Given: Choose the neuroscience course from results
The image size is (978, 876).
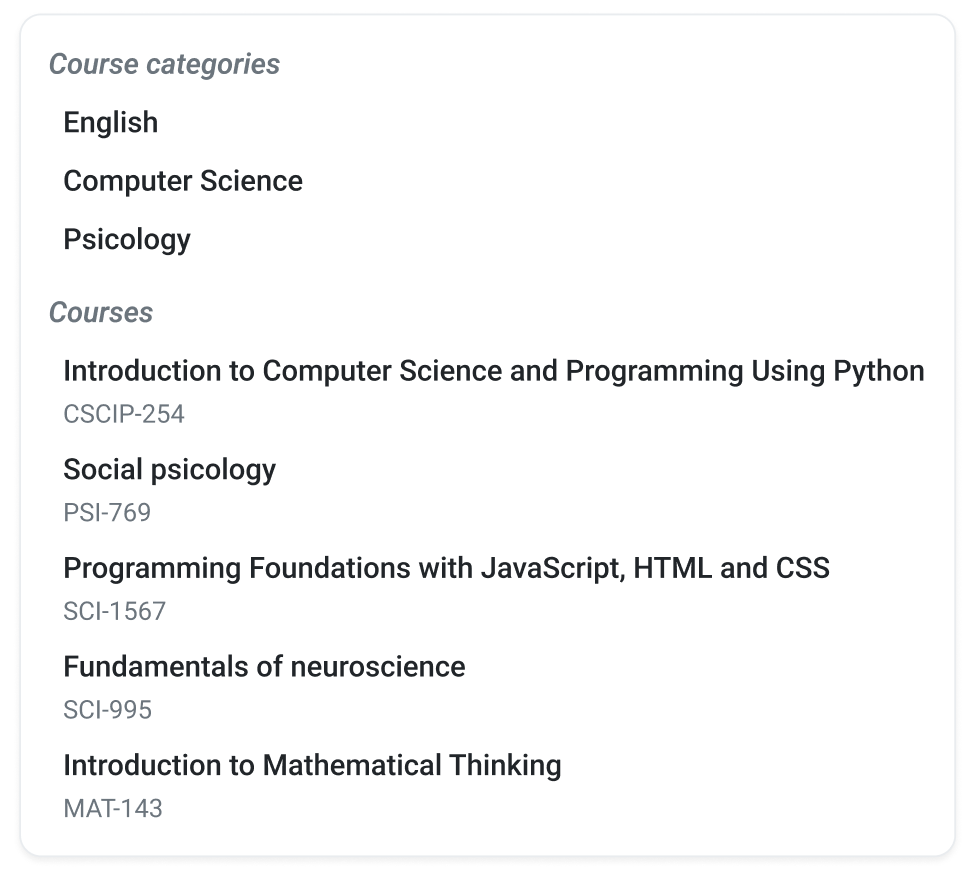Looking at the screenshot, I should click(264, 666).
